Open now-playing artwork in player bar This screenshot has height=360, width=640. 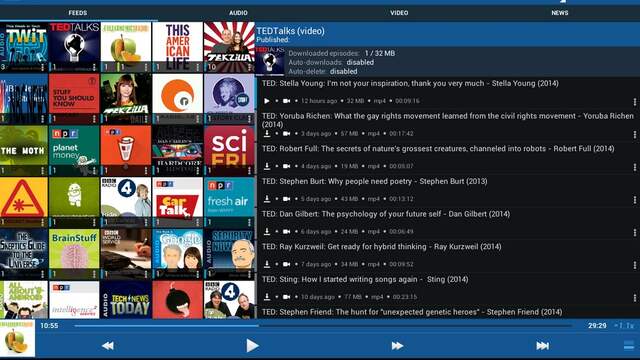[17, 338]
